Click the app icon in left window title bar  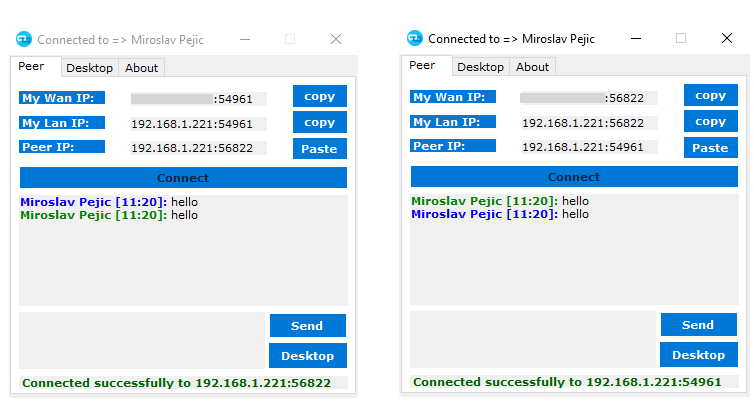[x=24, y=39]
